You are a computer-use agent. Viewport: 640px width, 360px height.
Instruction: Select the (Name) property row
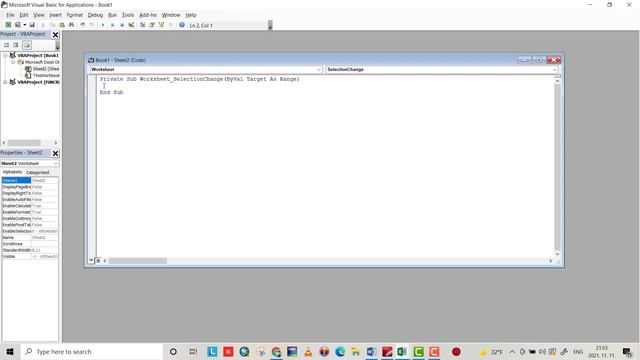(x=30, y=180)
